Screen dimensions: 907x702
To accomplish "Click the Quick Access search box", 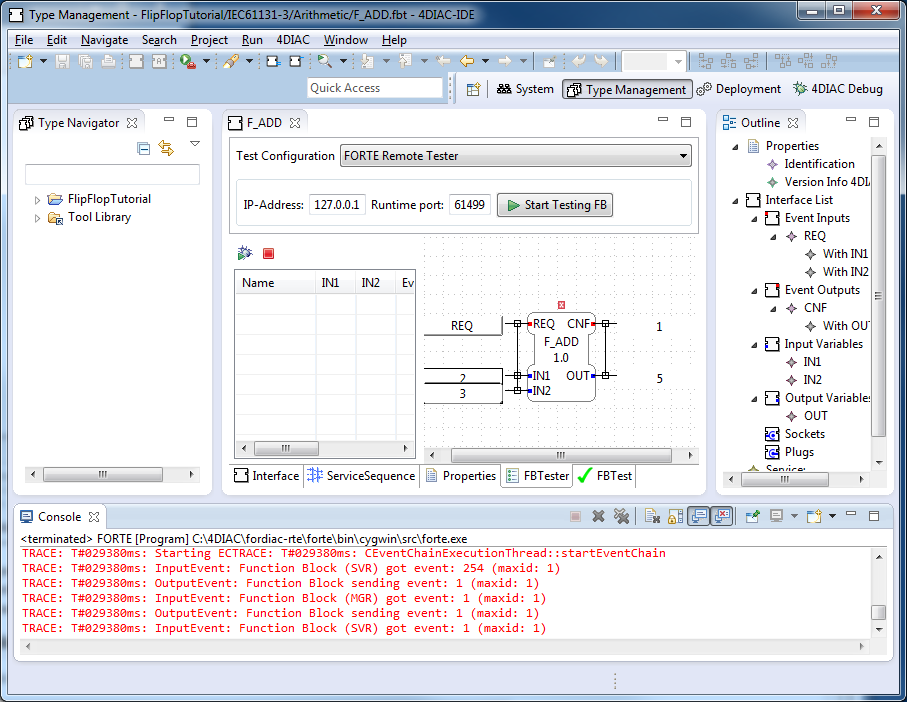I will pos(374,88).
